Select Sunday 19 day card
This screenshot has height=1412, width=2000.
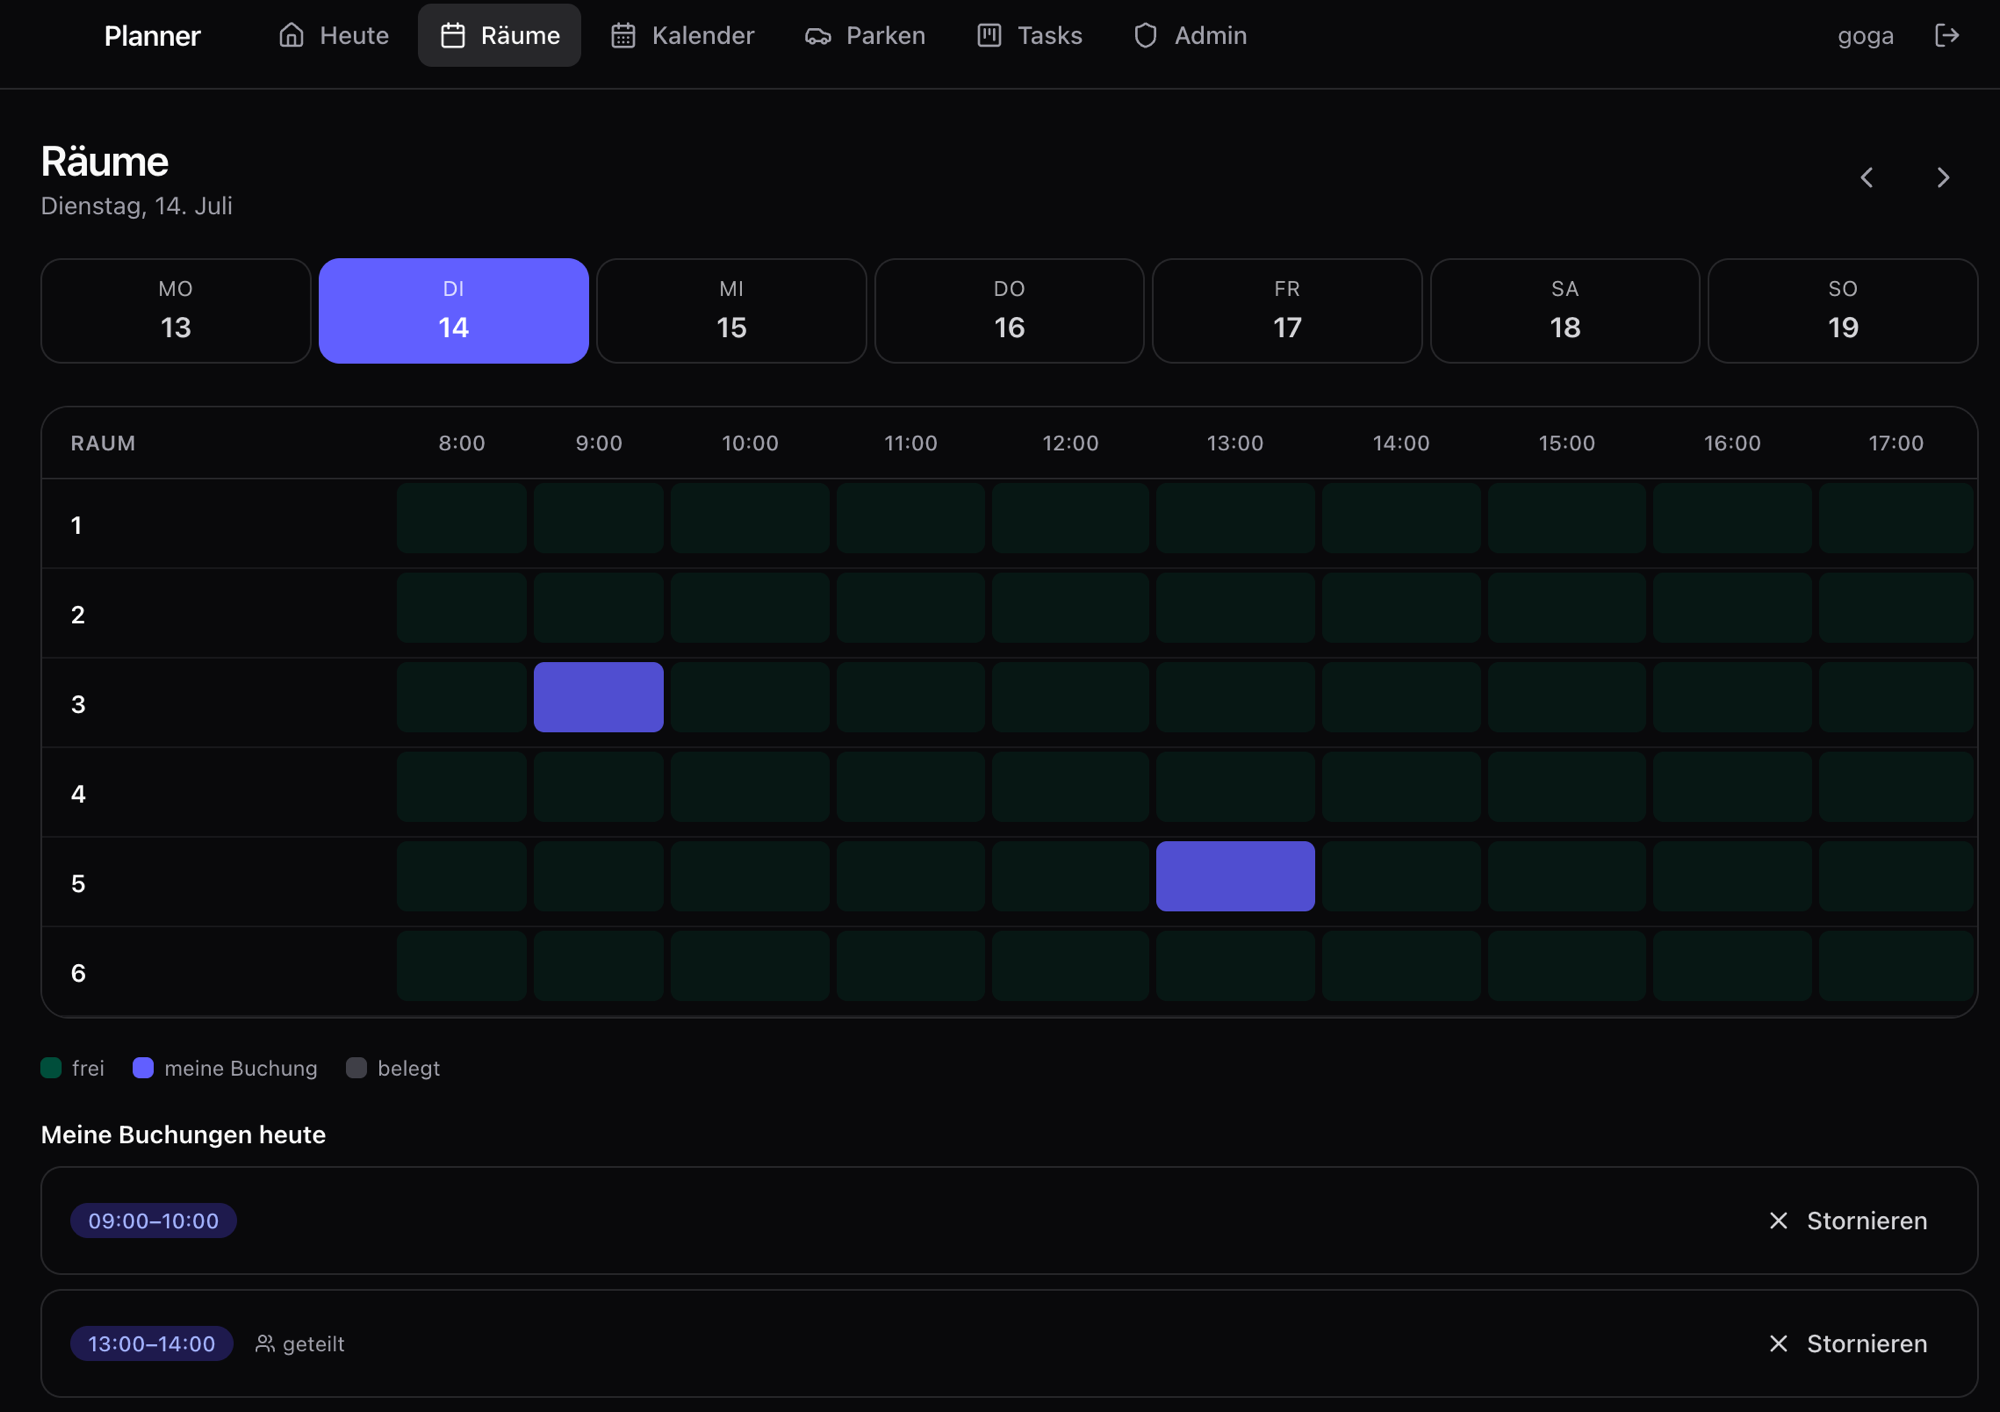(1843, 311)
